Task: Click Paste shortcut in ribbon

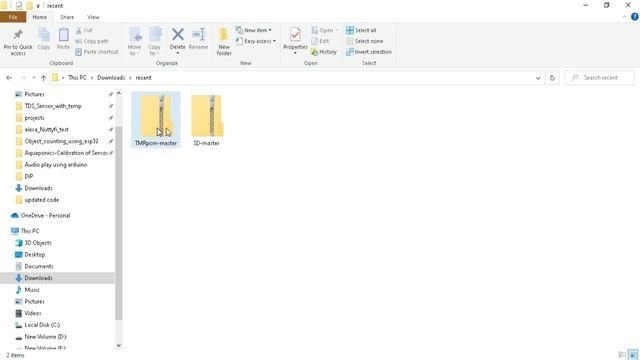Action: 97,52
